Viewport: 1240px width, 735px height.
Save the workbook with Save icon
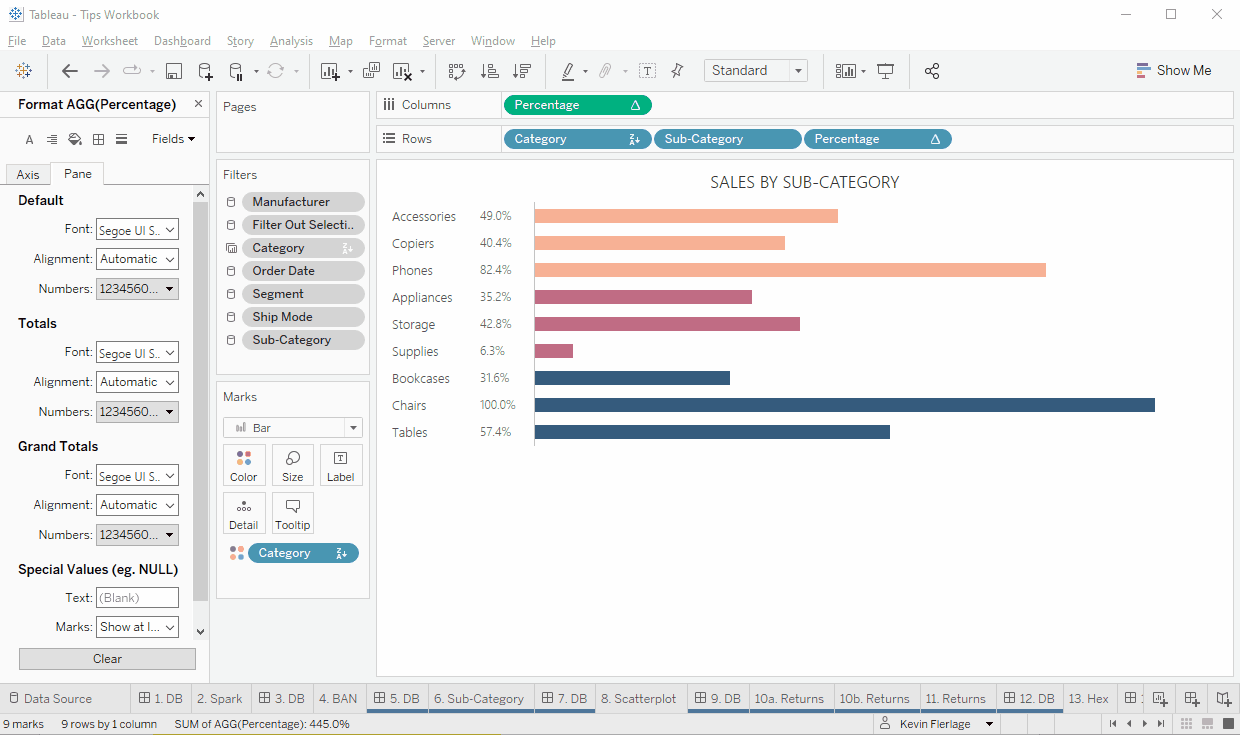pyautogui.click(x=173, y=71)
